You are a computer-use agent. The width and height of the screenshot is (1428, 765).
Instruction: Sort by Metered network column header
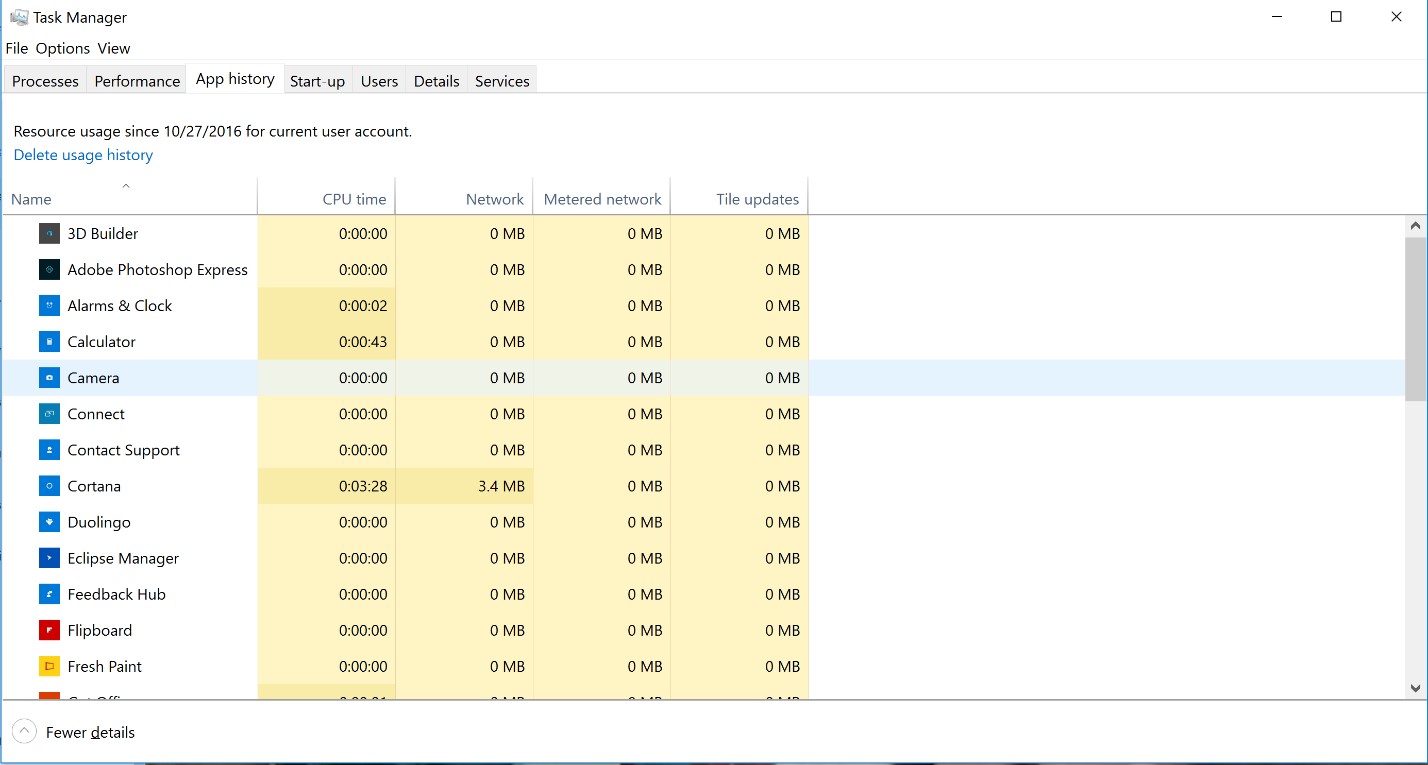(602, 196)
